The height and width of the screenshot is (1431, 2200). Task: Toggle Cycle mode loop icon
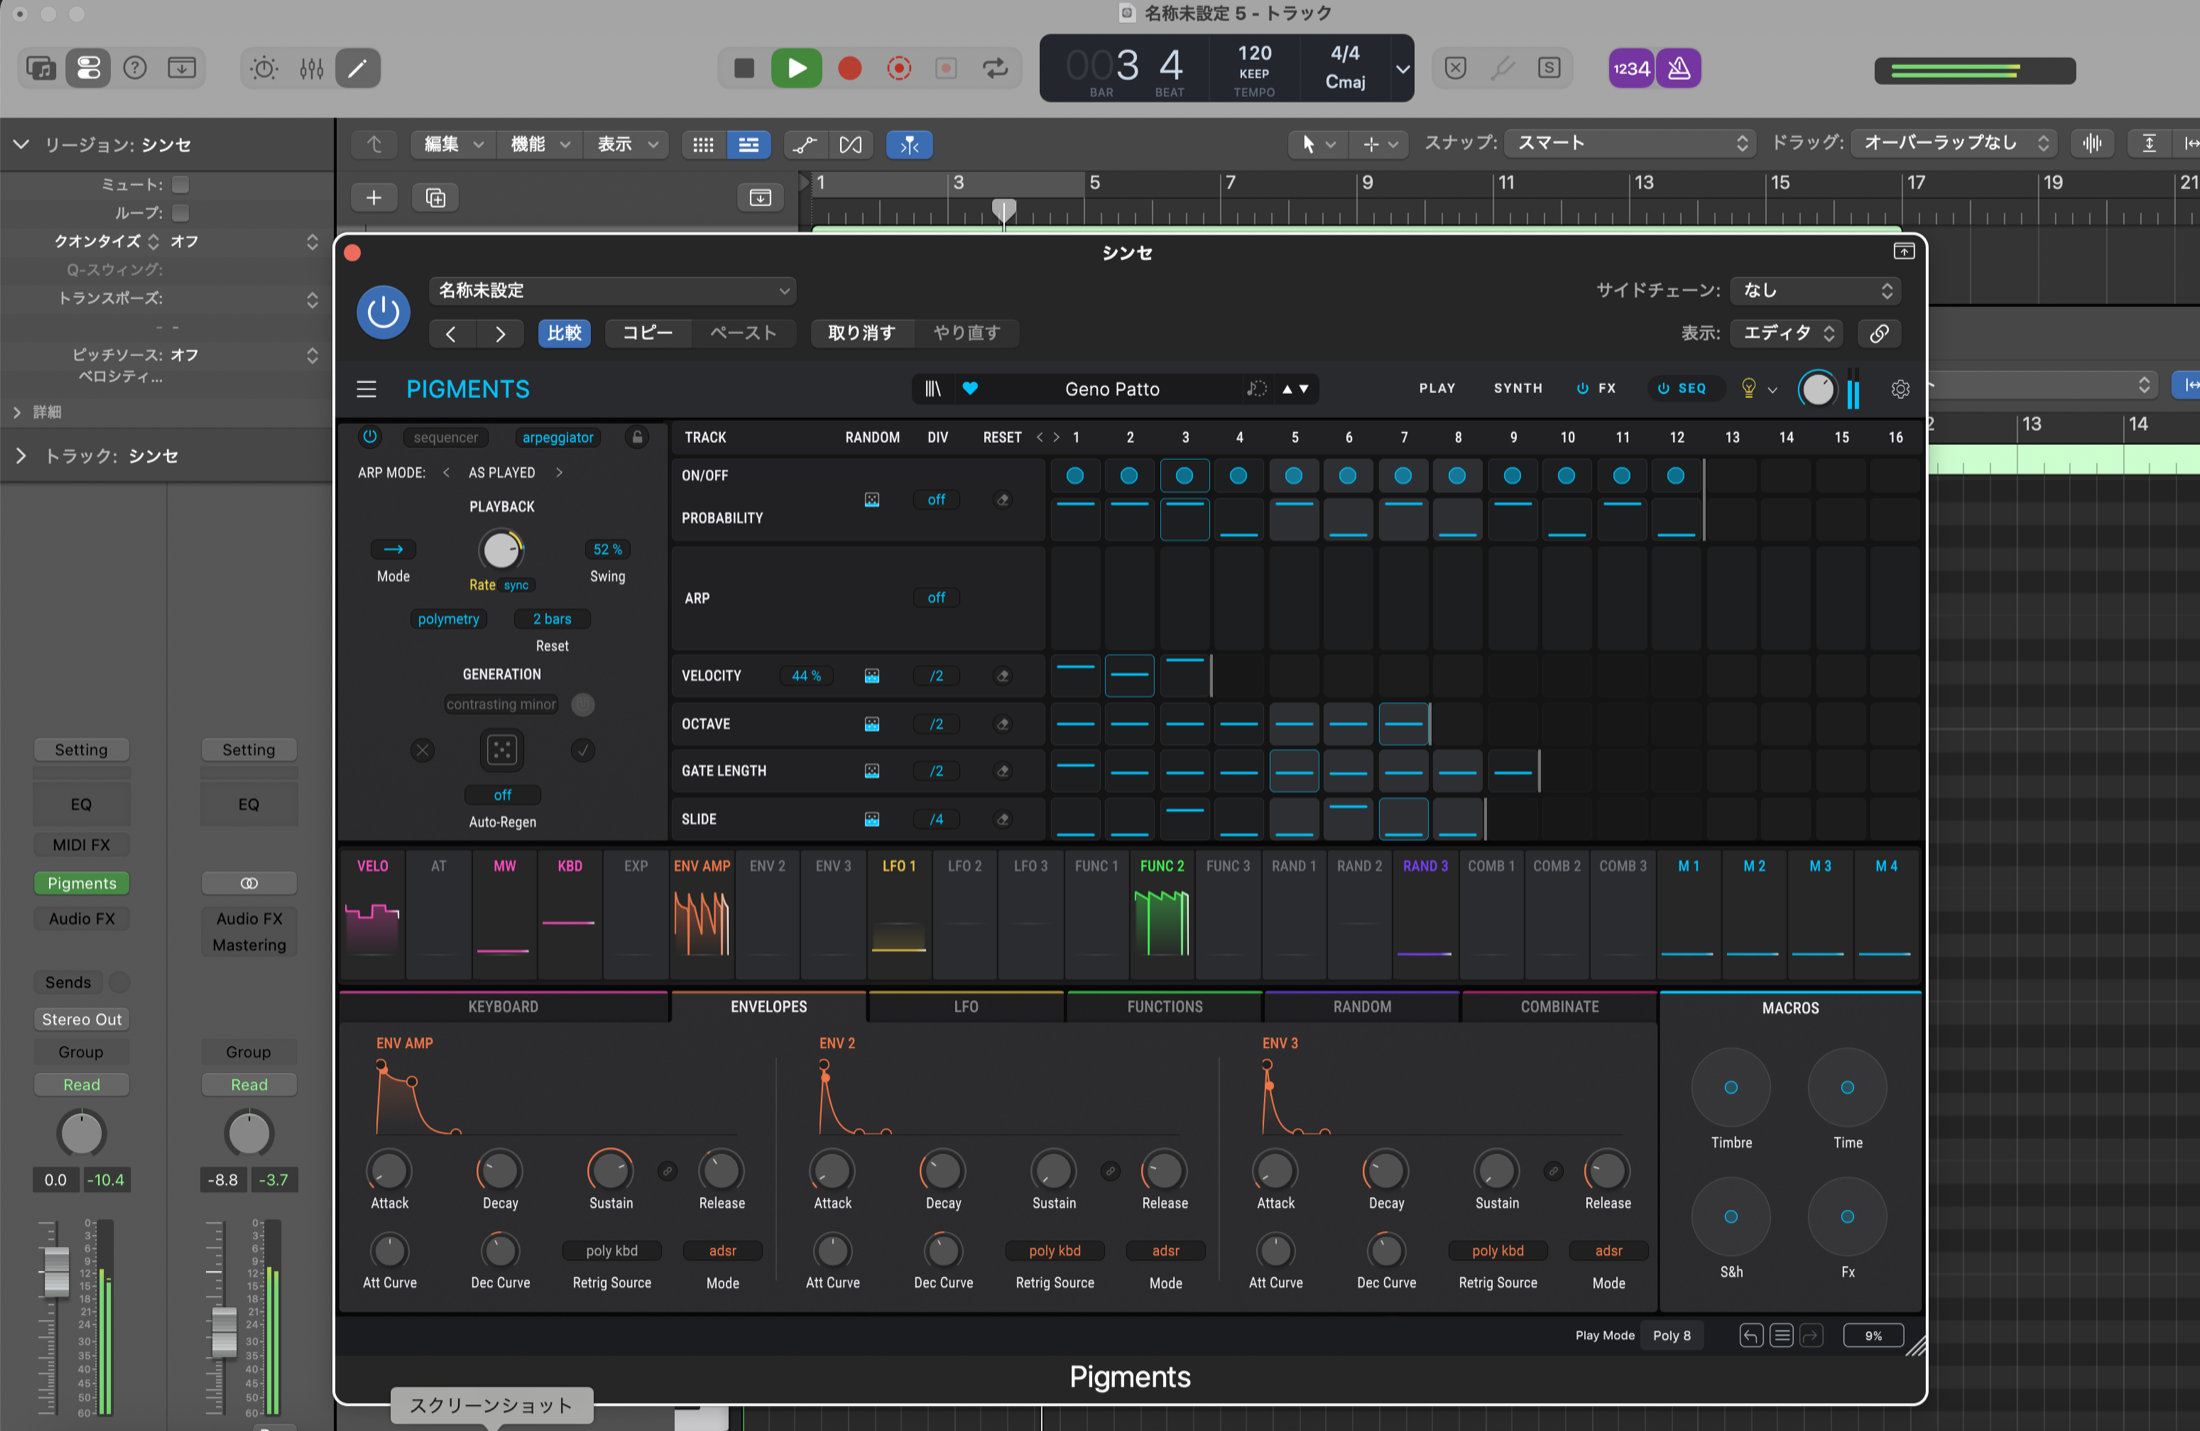pos(995,68)
